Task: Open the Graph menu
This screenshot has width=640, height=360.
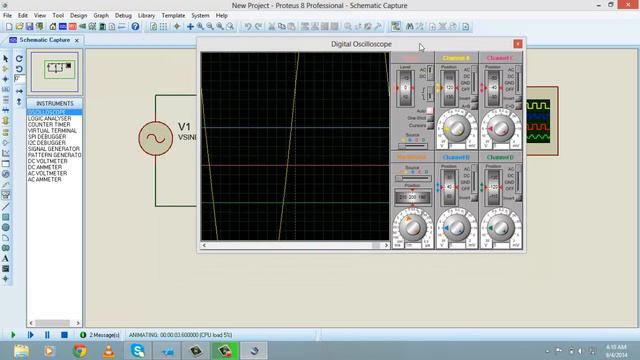Action: [101, 16]
